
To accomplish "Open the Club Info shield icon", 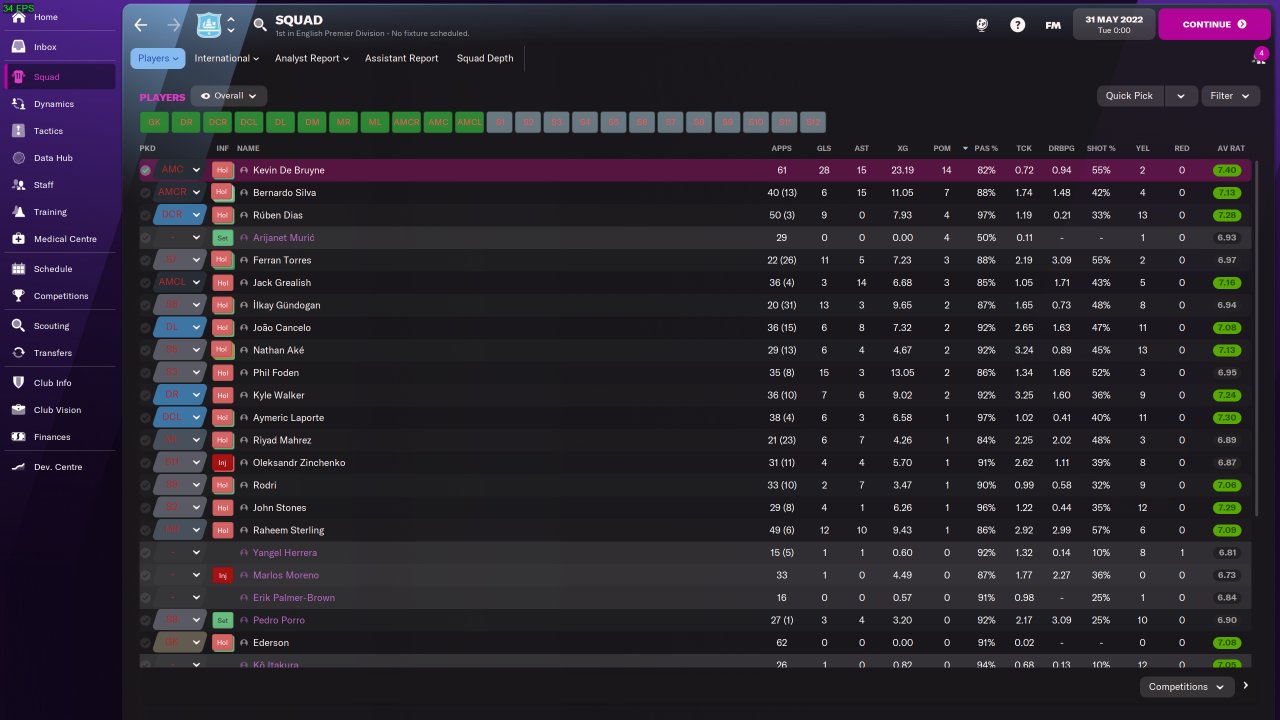I will pos(19,383).
